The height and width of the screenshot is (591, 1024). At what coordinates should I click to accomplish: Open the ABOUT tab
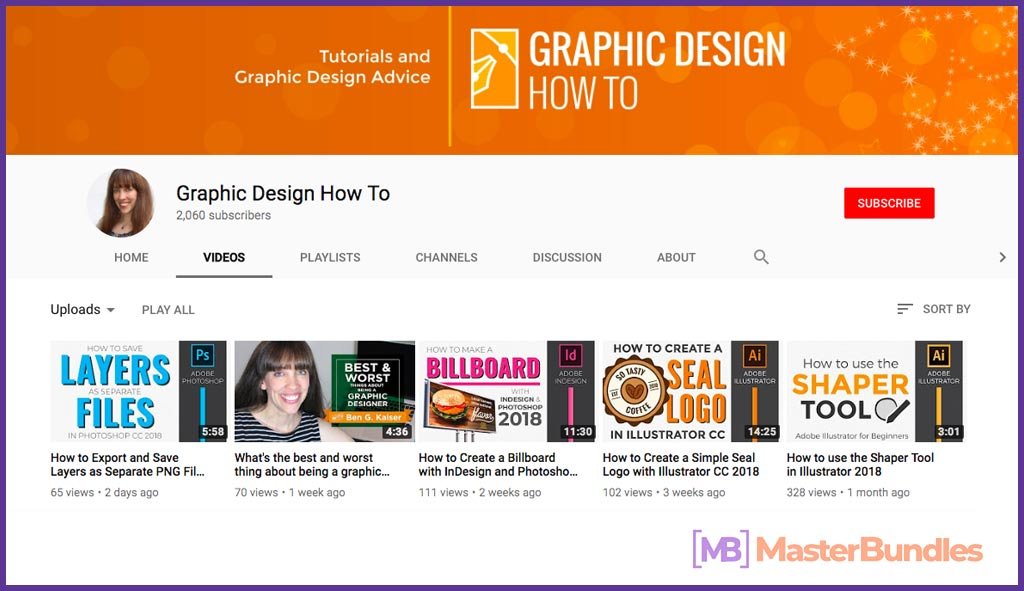[676, 257]
